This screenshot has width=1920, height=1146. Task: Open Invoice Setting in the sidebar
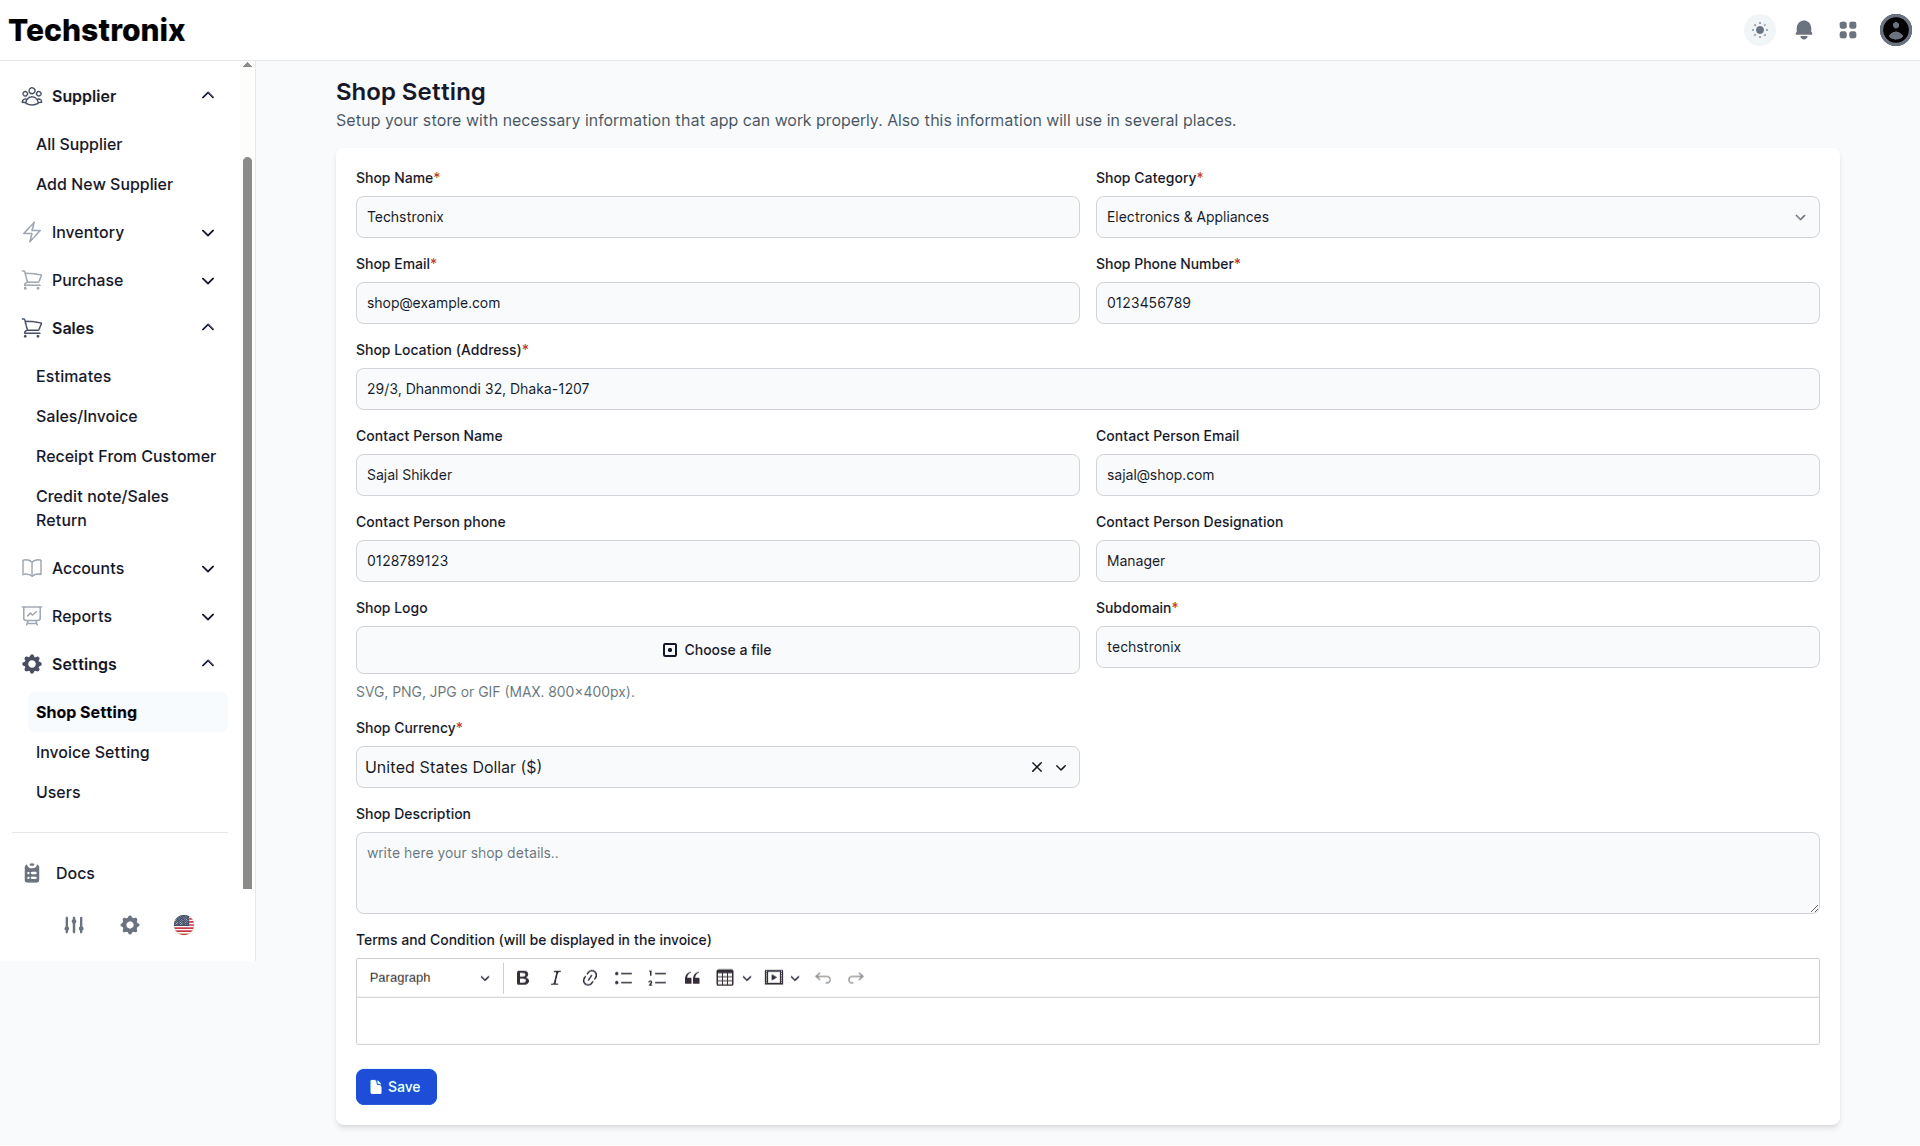pos(93,752)
